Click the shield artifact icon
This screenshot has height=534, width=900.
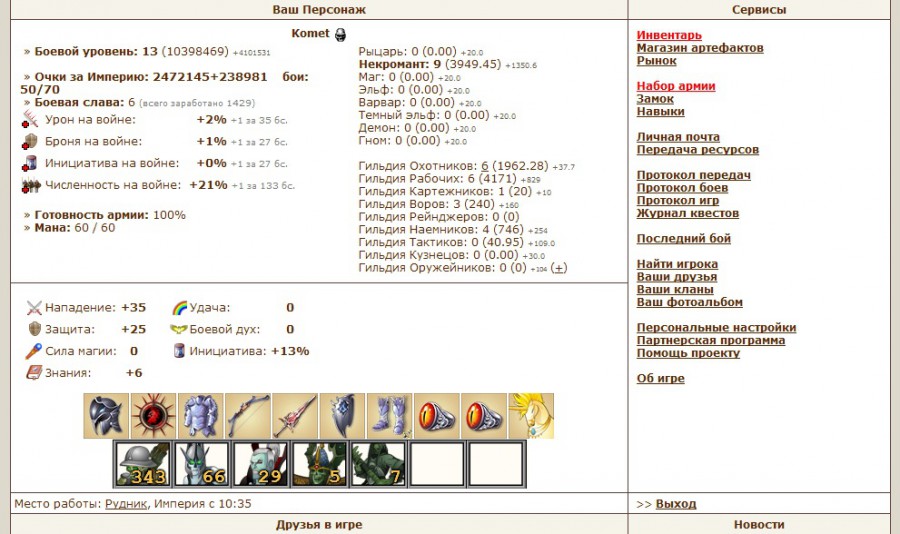point(342,416)
